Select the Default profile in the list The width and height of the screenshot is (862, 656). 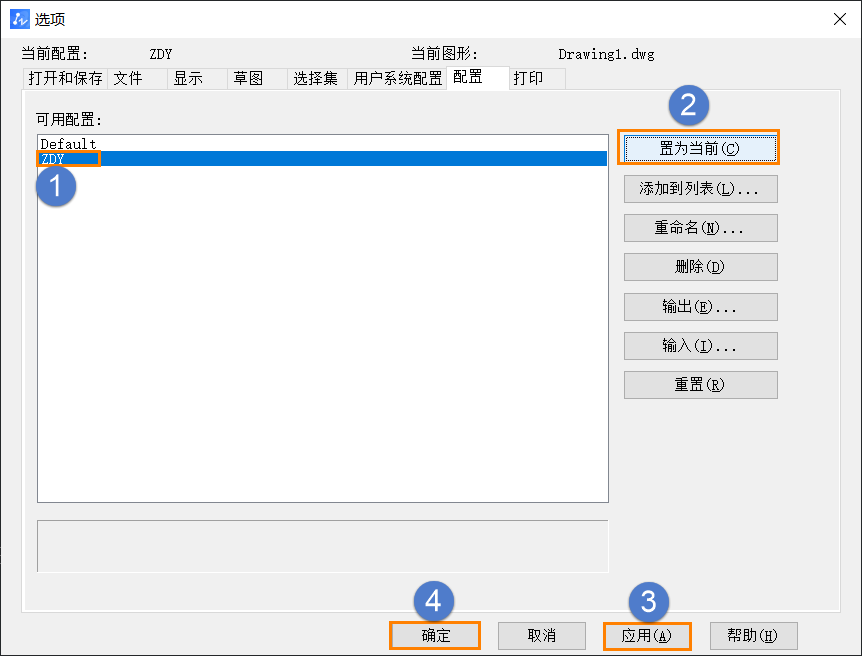tap(322, 144)
